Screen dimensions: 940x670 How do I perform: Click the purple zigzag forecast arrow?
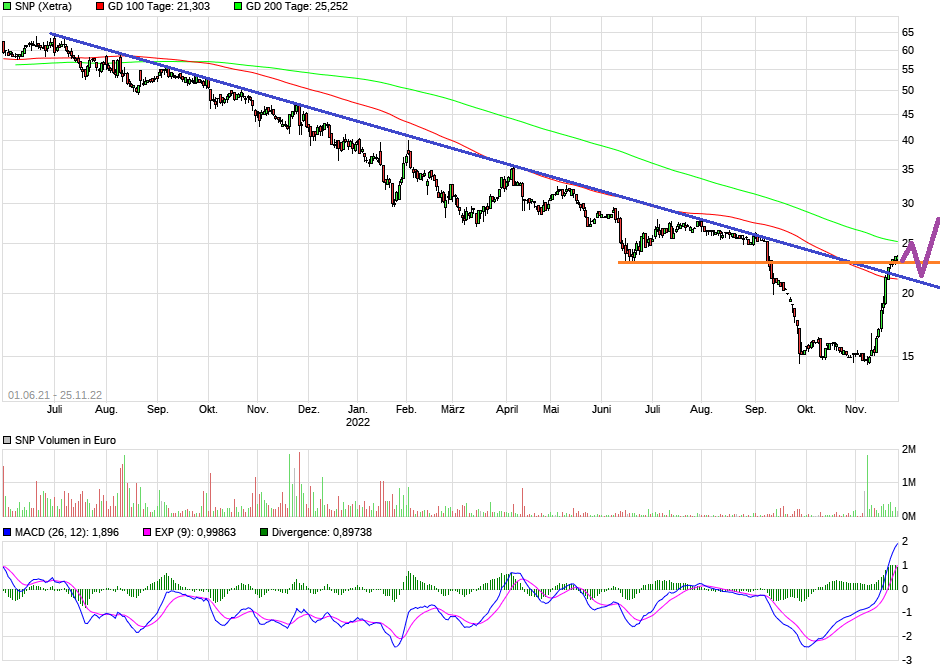[x=921, y=248]
